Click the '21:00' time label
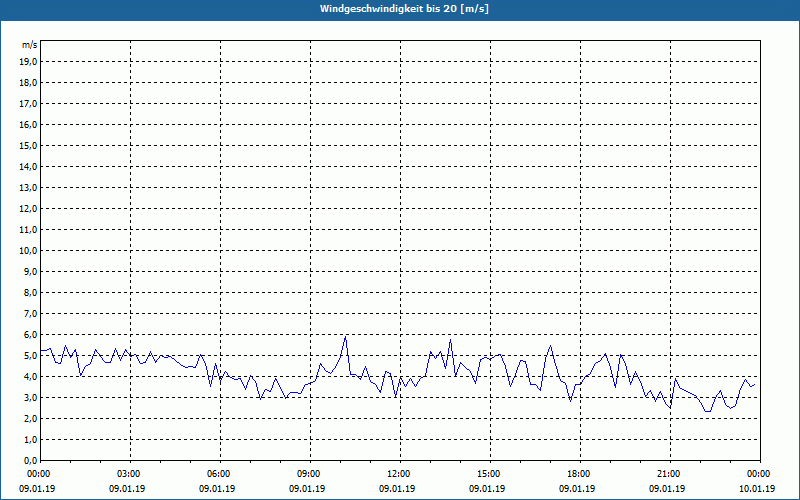The width and height of the screenshot is (800, 500). [x=670, y=474]
